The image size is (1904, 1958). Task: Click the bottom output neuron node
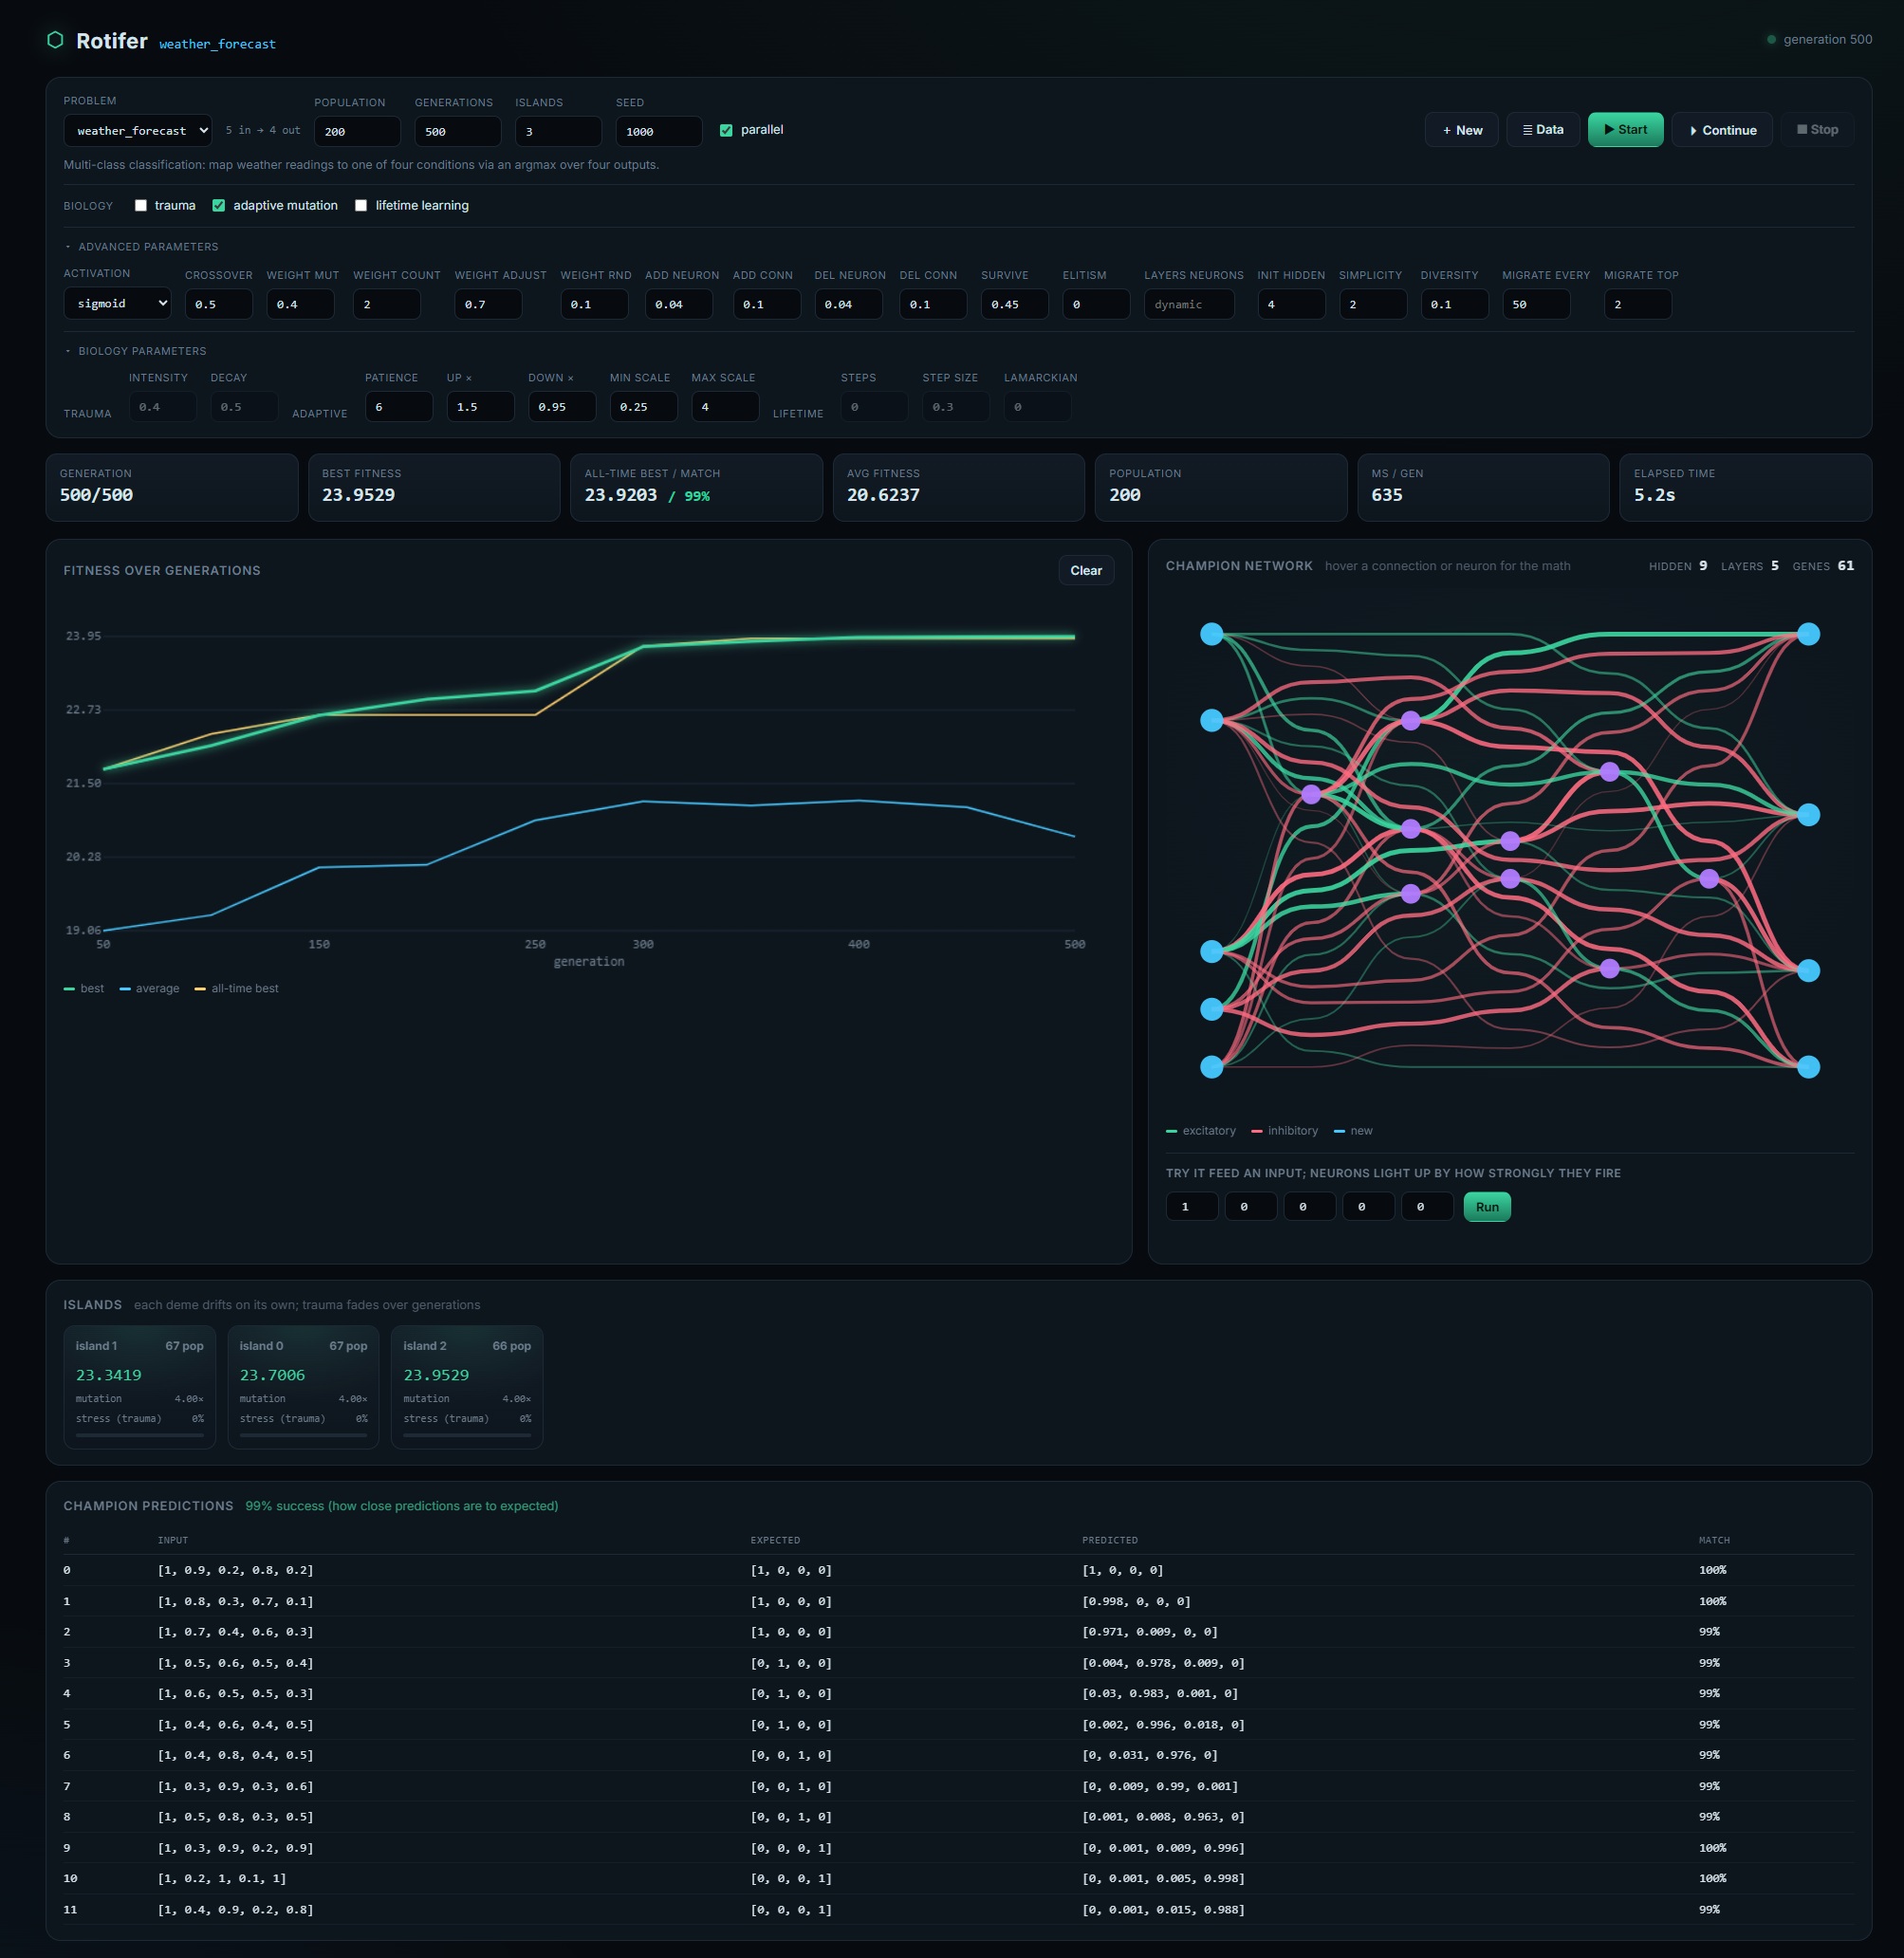tap(1808, 1067)
